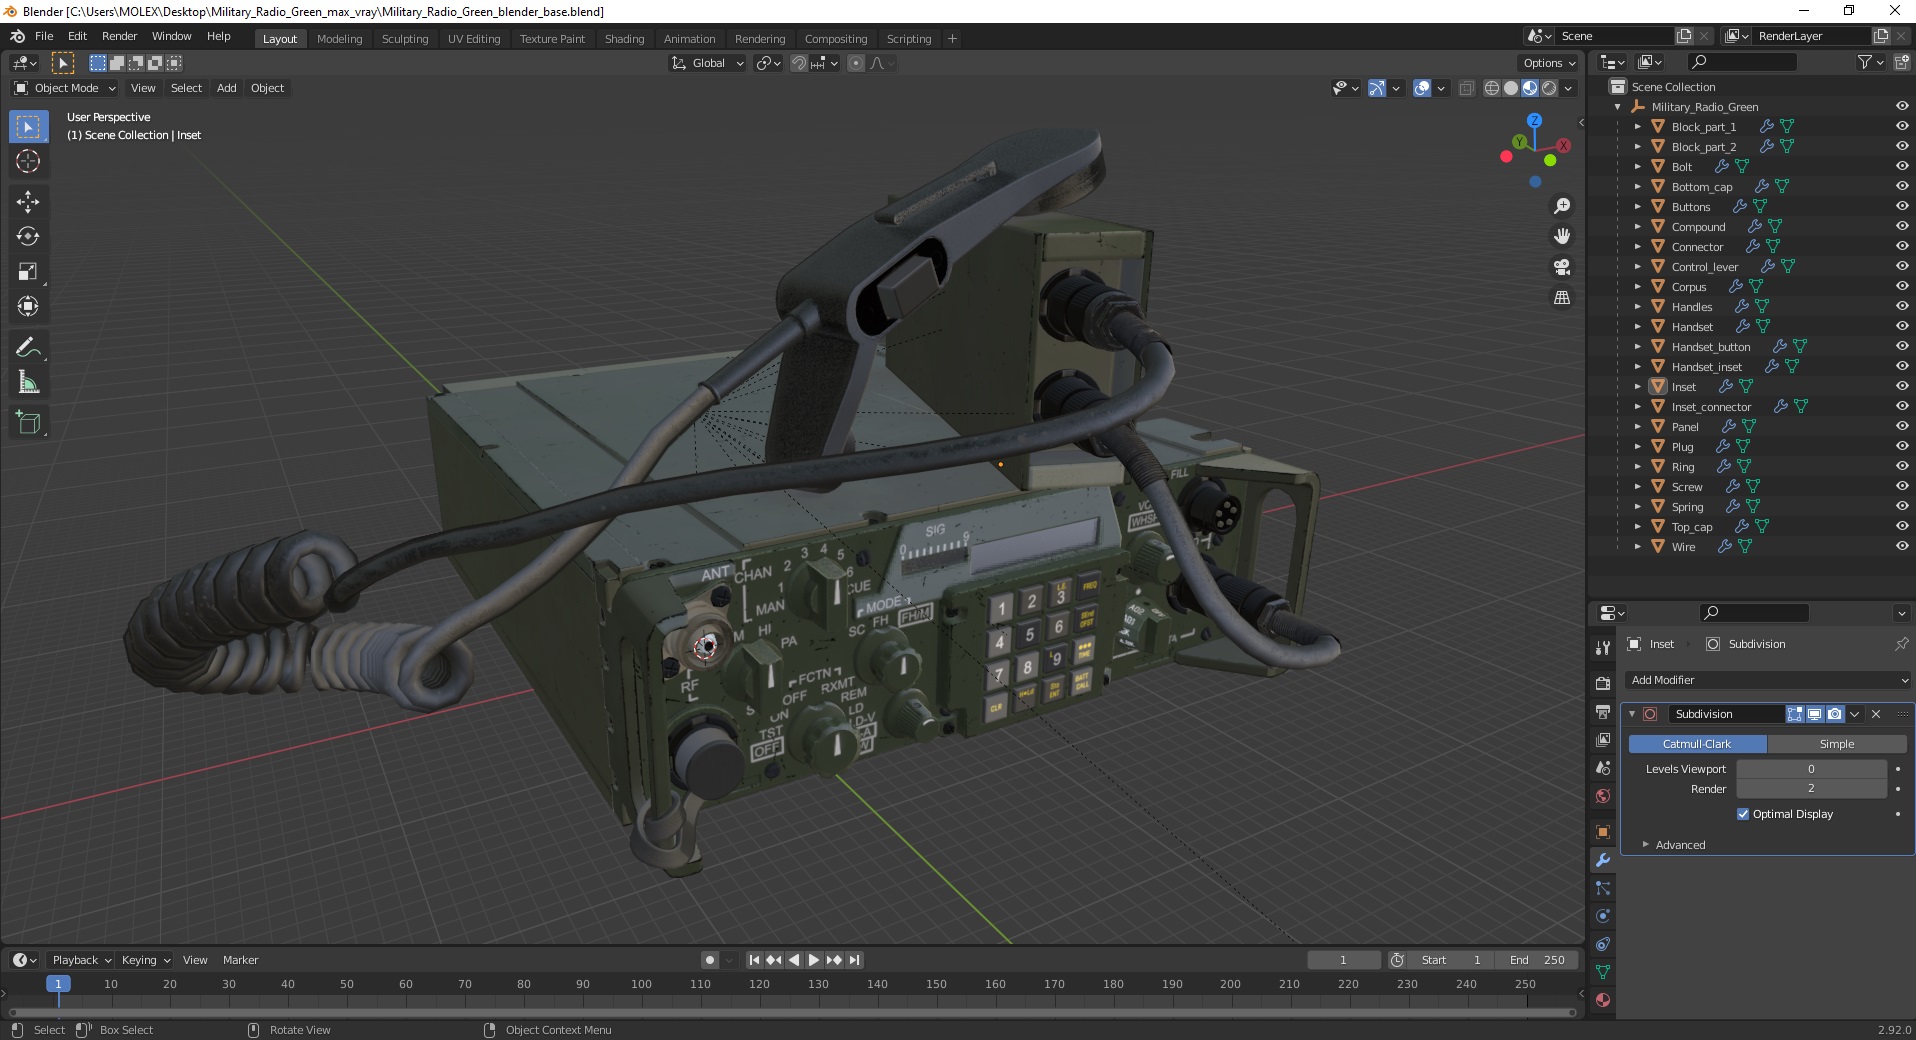Open the Object Mode dropdown
Viewport: 1916px width, 1040px height.
pos(65,88)
